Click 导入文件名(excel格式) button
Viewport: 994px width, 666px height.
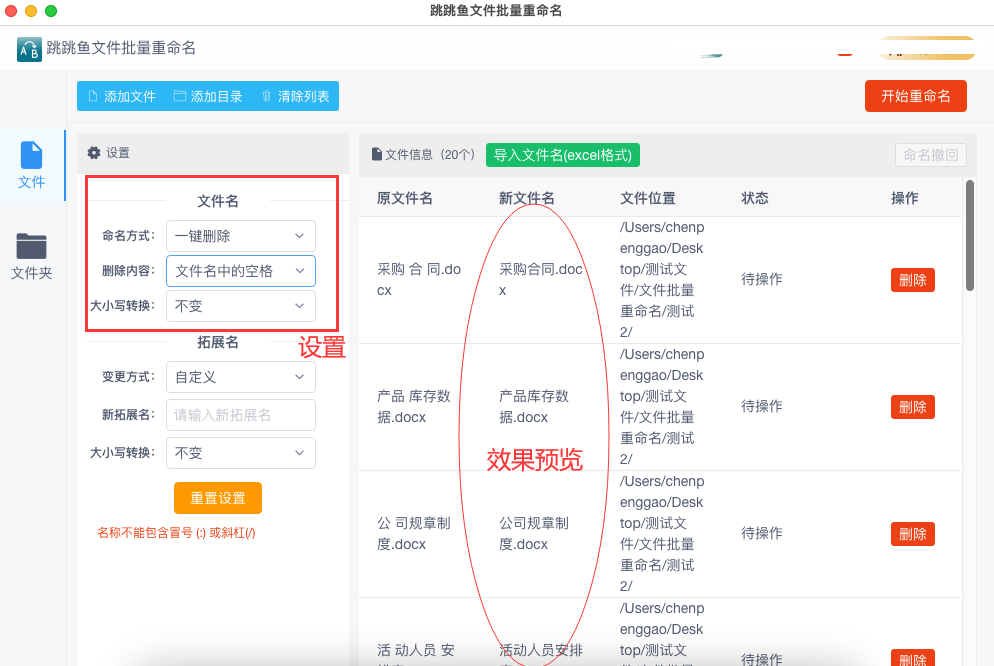(x=562, y=155)
